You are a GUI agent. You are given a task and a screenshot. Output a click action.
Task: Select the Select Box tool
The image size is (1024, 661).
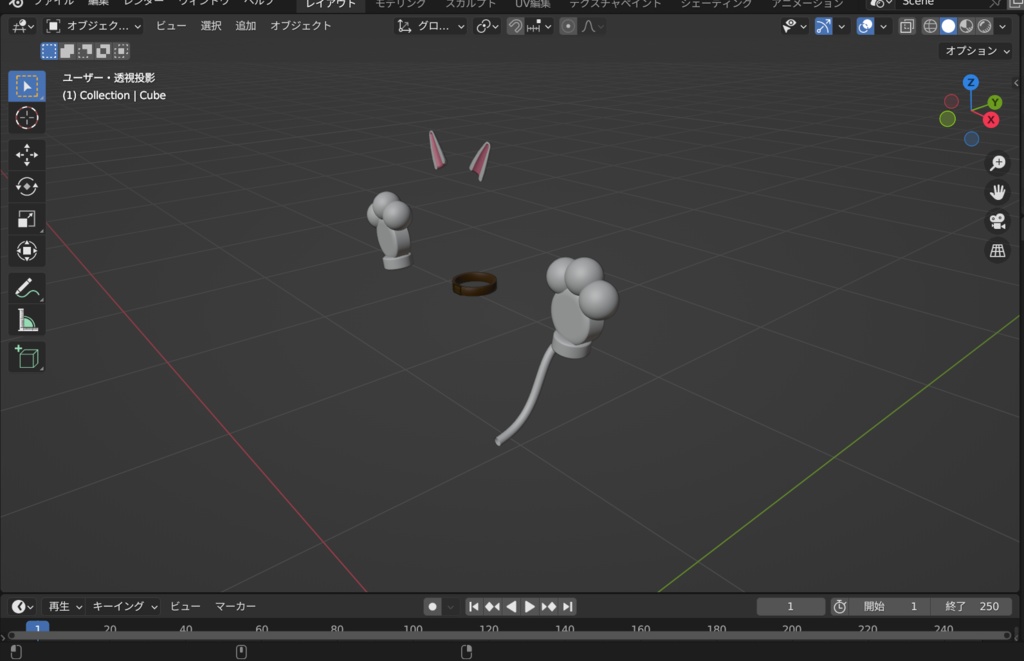pos(27,86)
